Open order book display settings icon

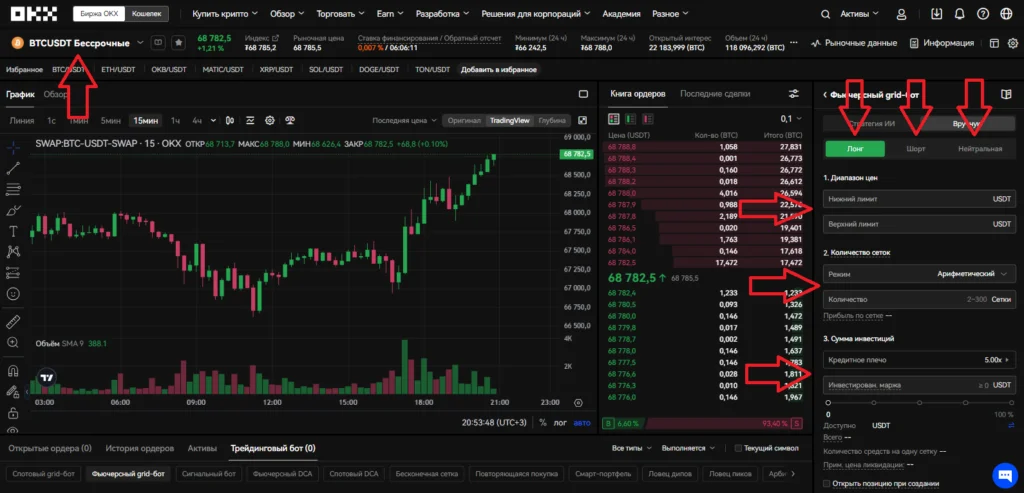[794, 94]
